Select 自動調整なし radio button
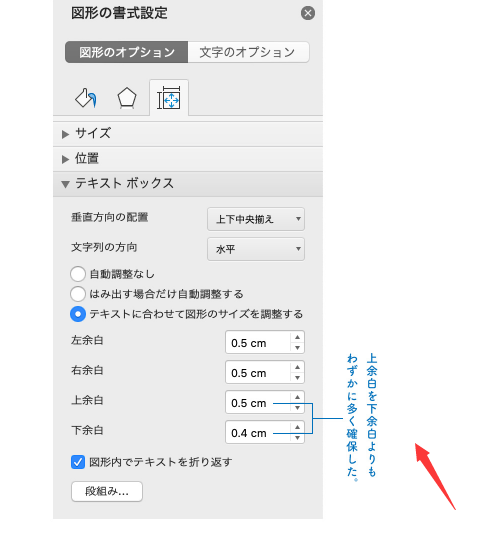This screenshot has width=484, height=547. [x=78, y=274]
